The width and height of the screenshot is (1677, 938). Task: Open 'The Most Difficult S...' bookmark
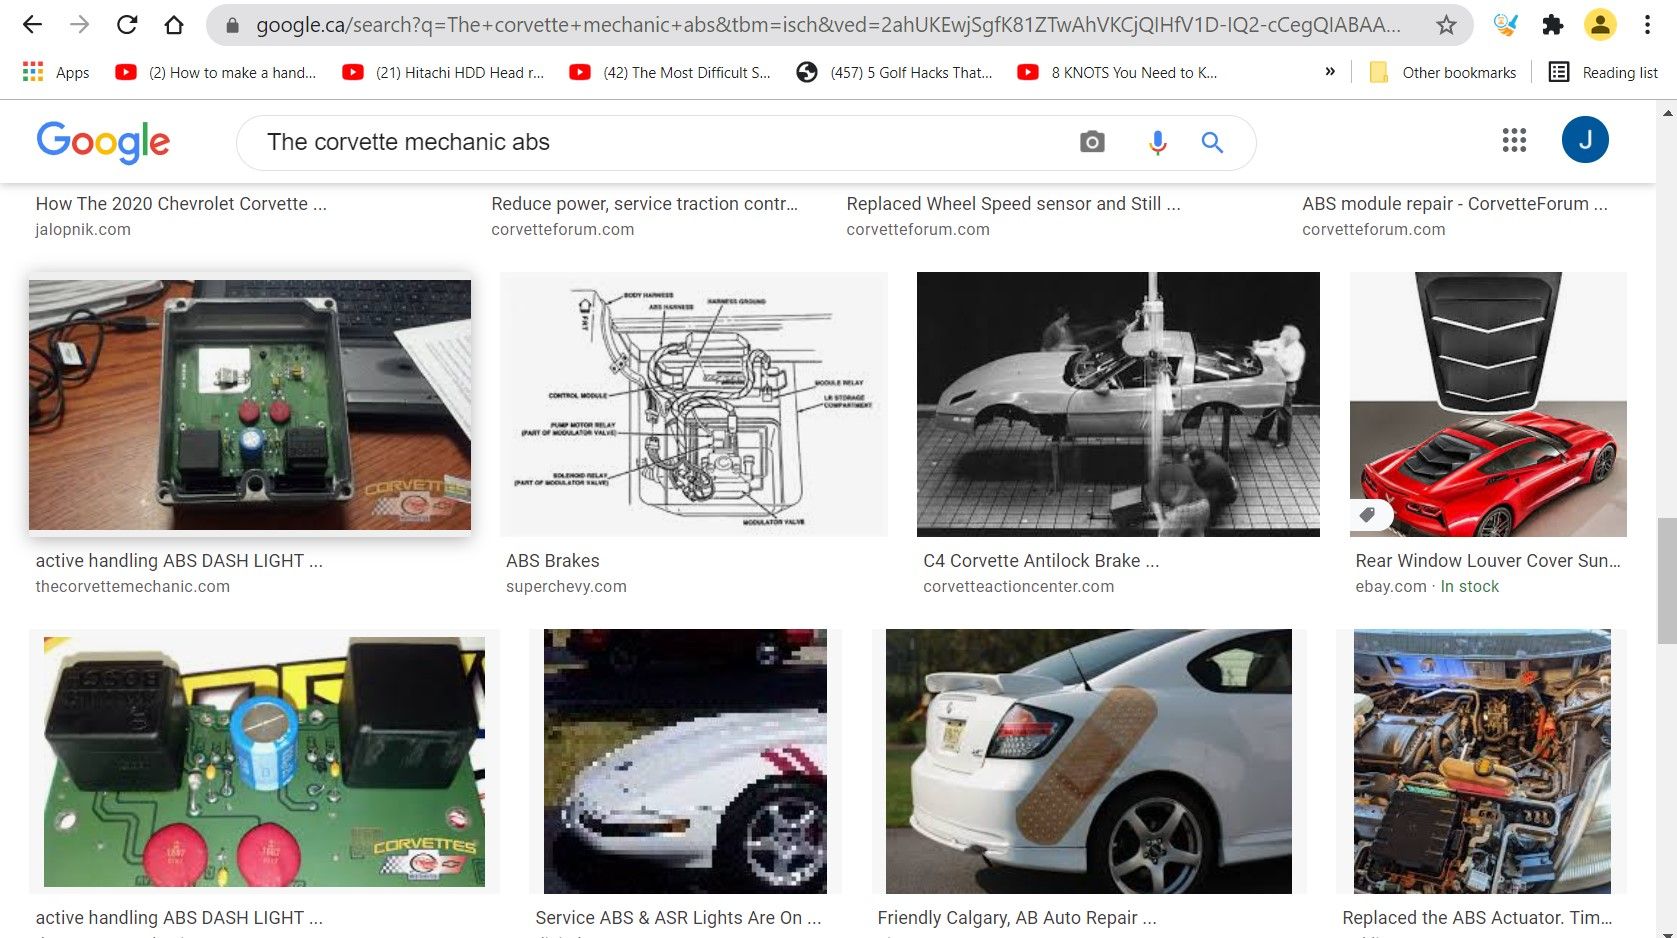pos(670,72)
